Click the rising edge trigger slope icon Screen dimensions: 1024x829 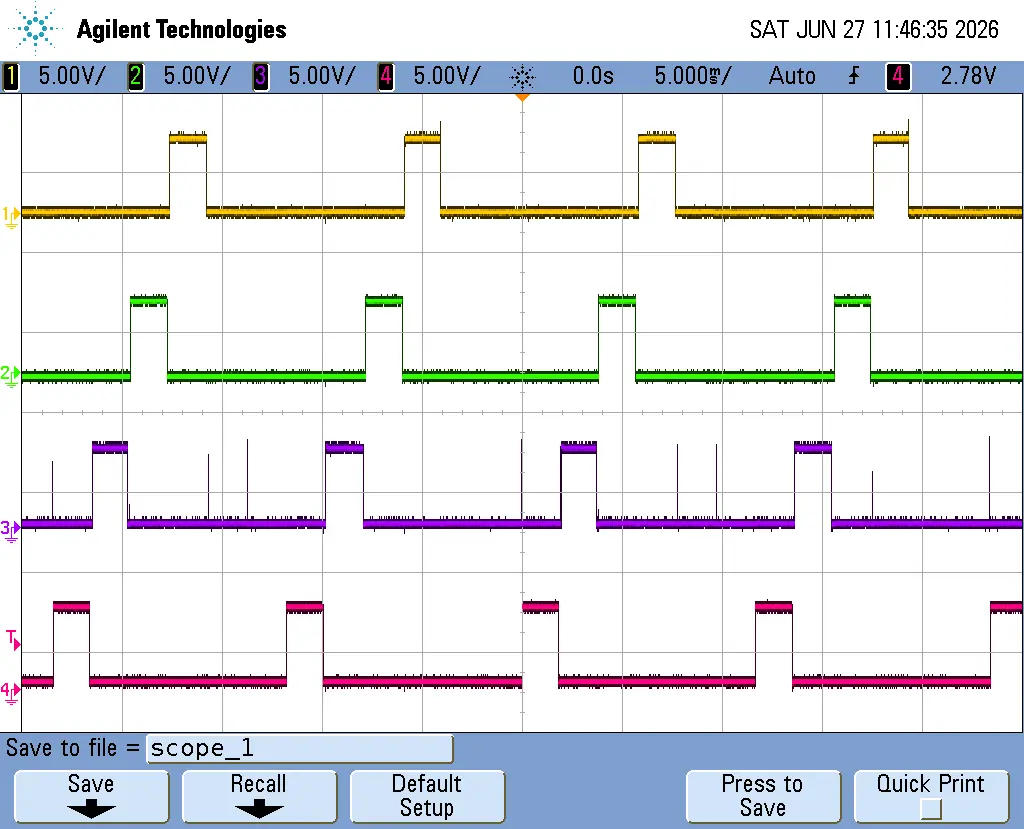tap(854, 76)
